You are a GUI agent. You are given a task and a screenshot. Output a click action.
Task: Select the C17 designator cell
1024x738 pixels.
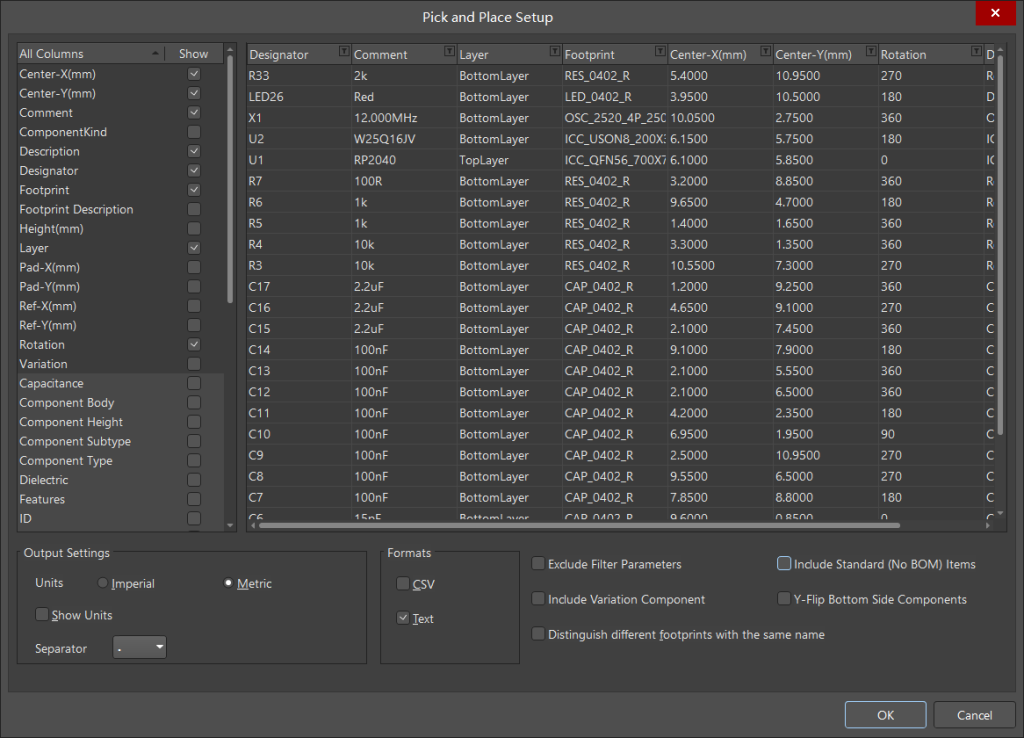[299, 286]
